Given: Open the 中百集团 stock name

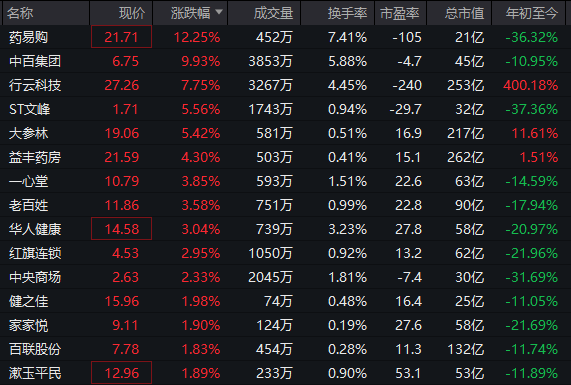Looking at the screenshot, I should click(35, 61).
